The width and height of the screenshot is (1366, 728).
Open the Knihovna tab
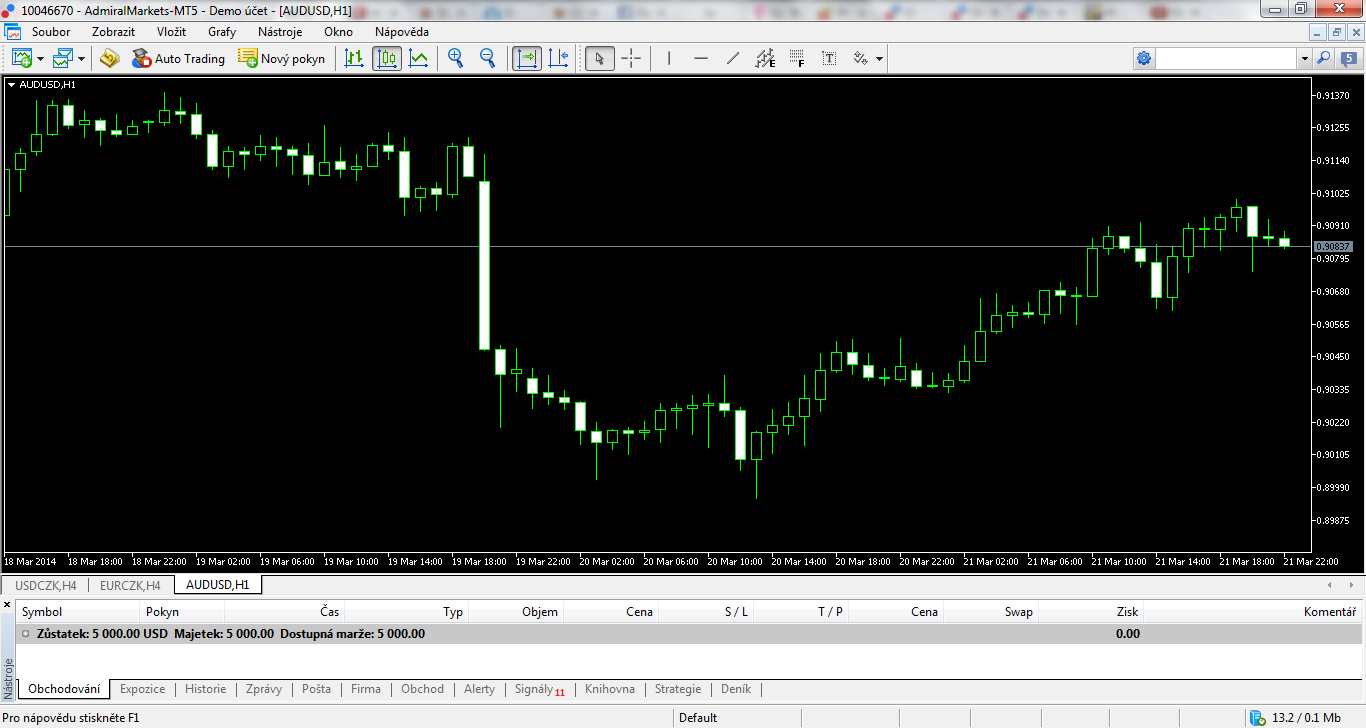pos(610,689)
